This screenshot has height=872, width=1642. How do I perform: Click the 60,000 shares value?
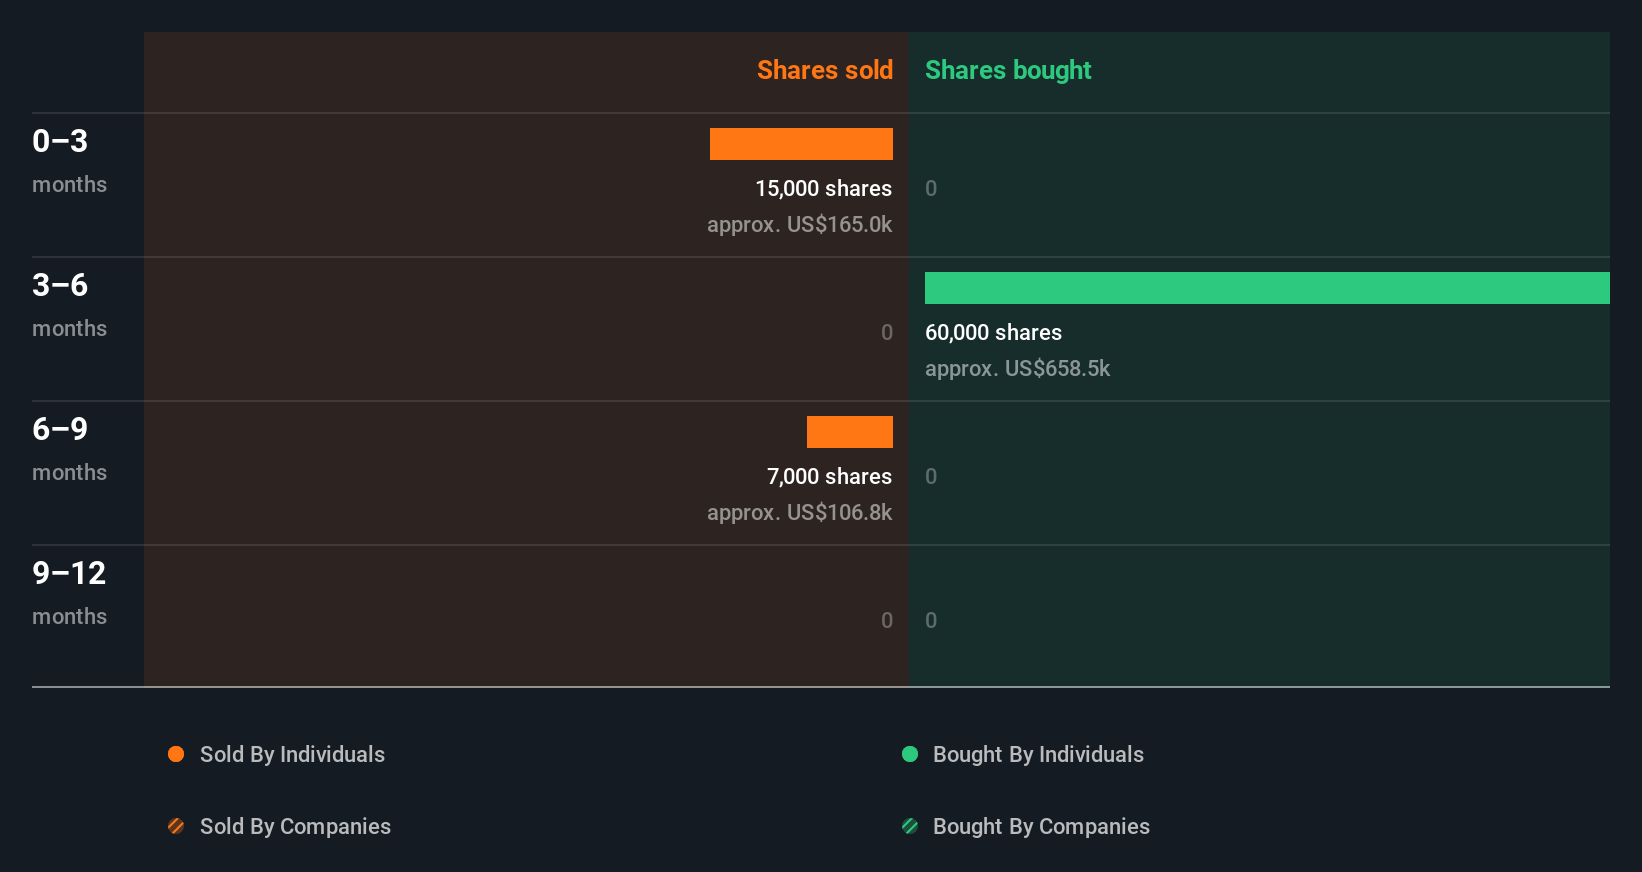(993, 332)
